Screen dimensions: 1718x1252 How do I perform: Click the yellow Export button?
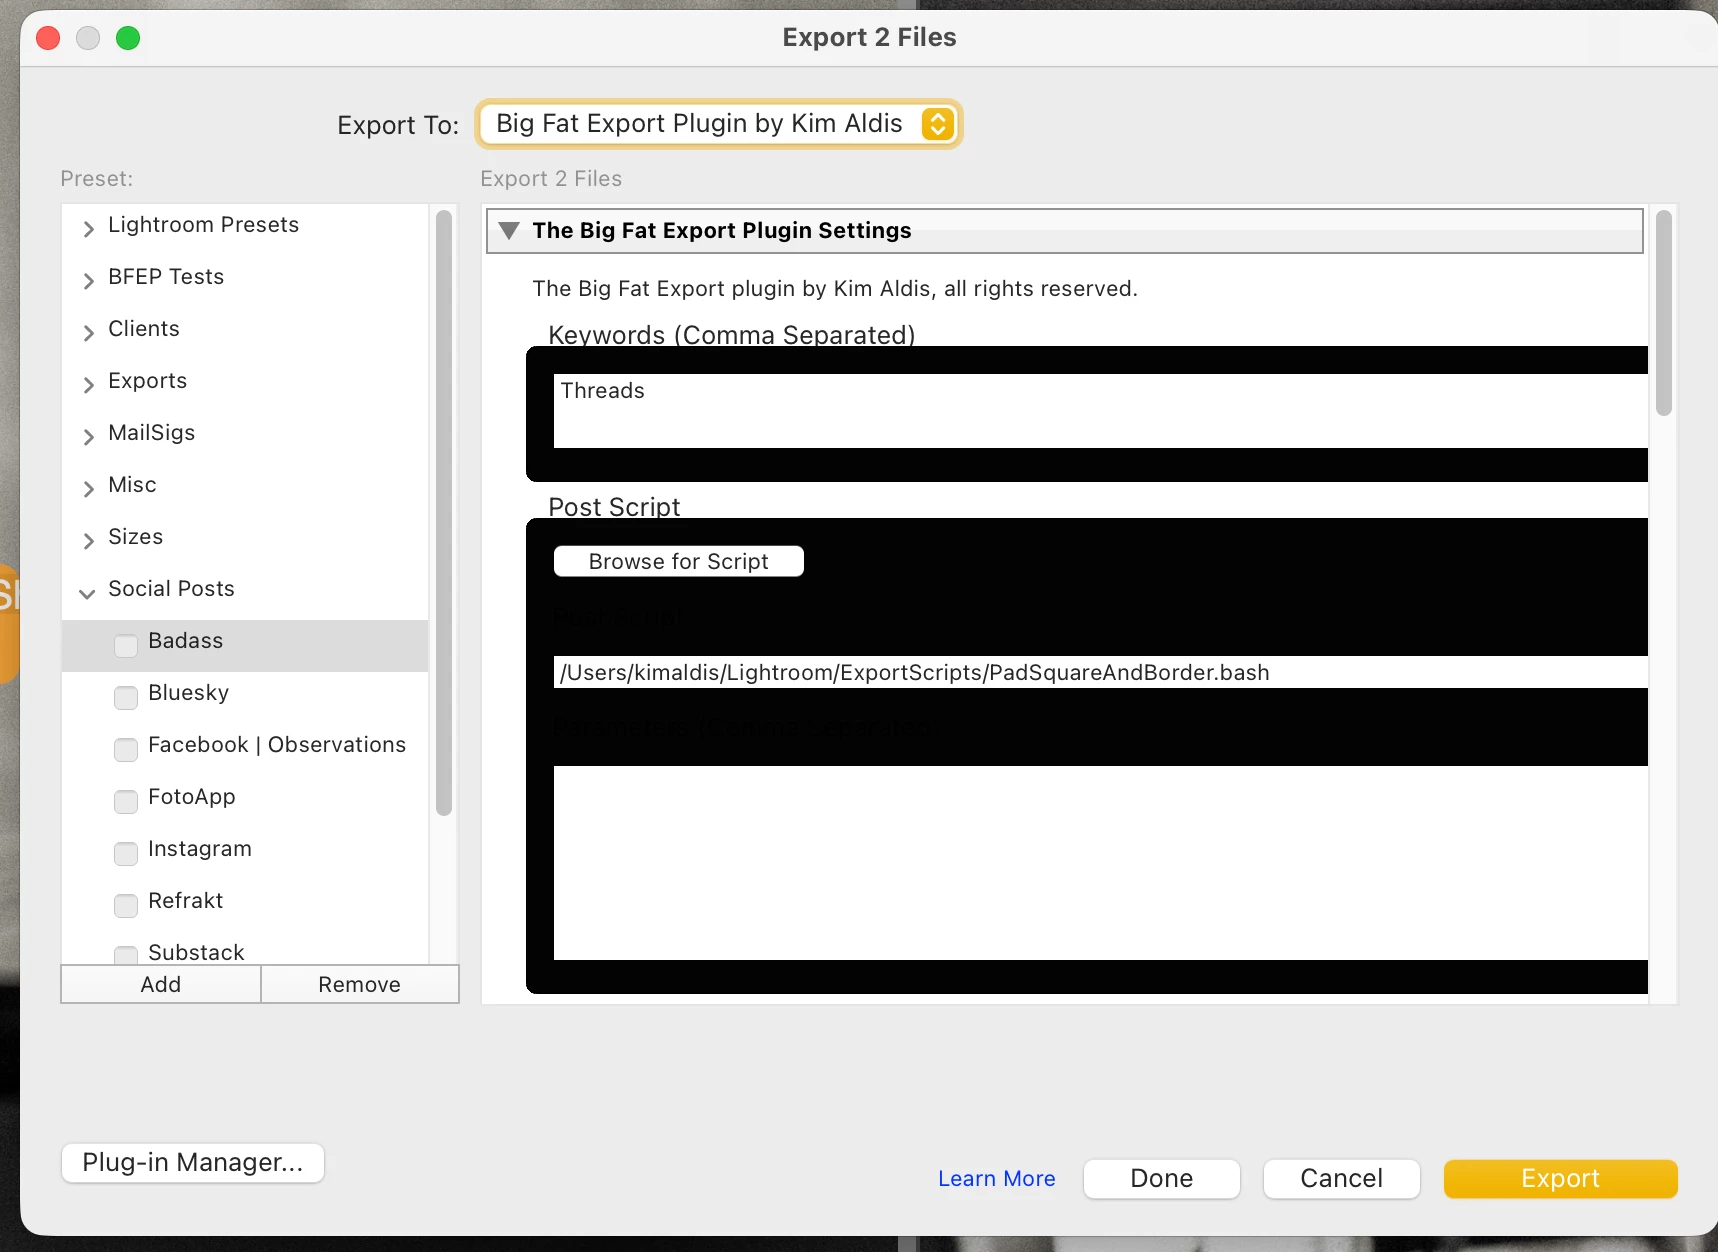click(x=1561, y=1179)
